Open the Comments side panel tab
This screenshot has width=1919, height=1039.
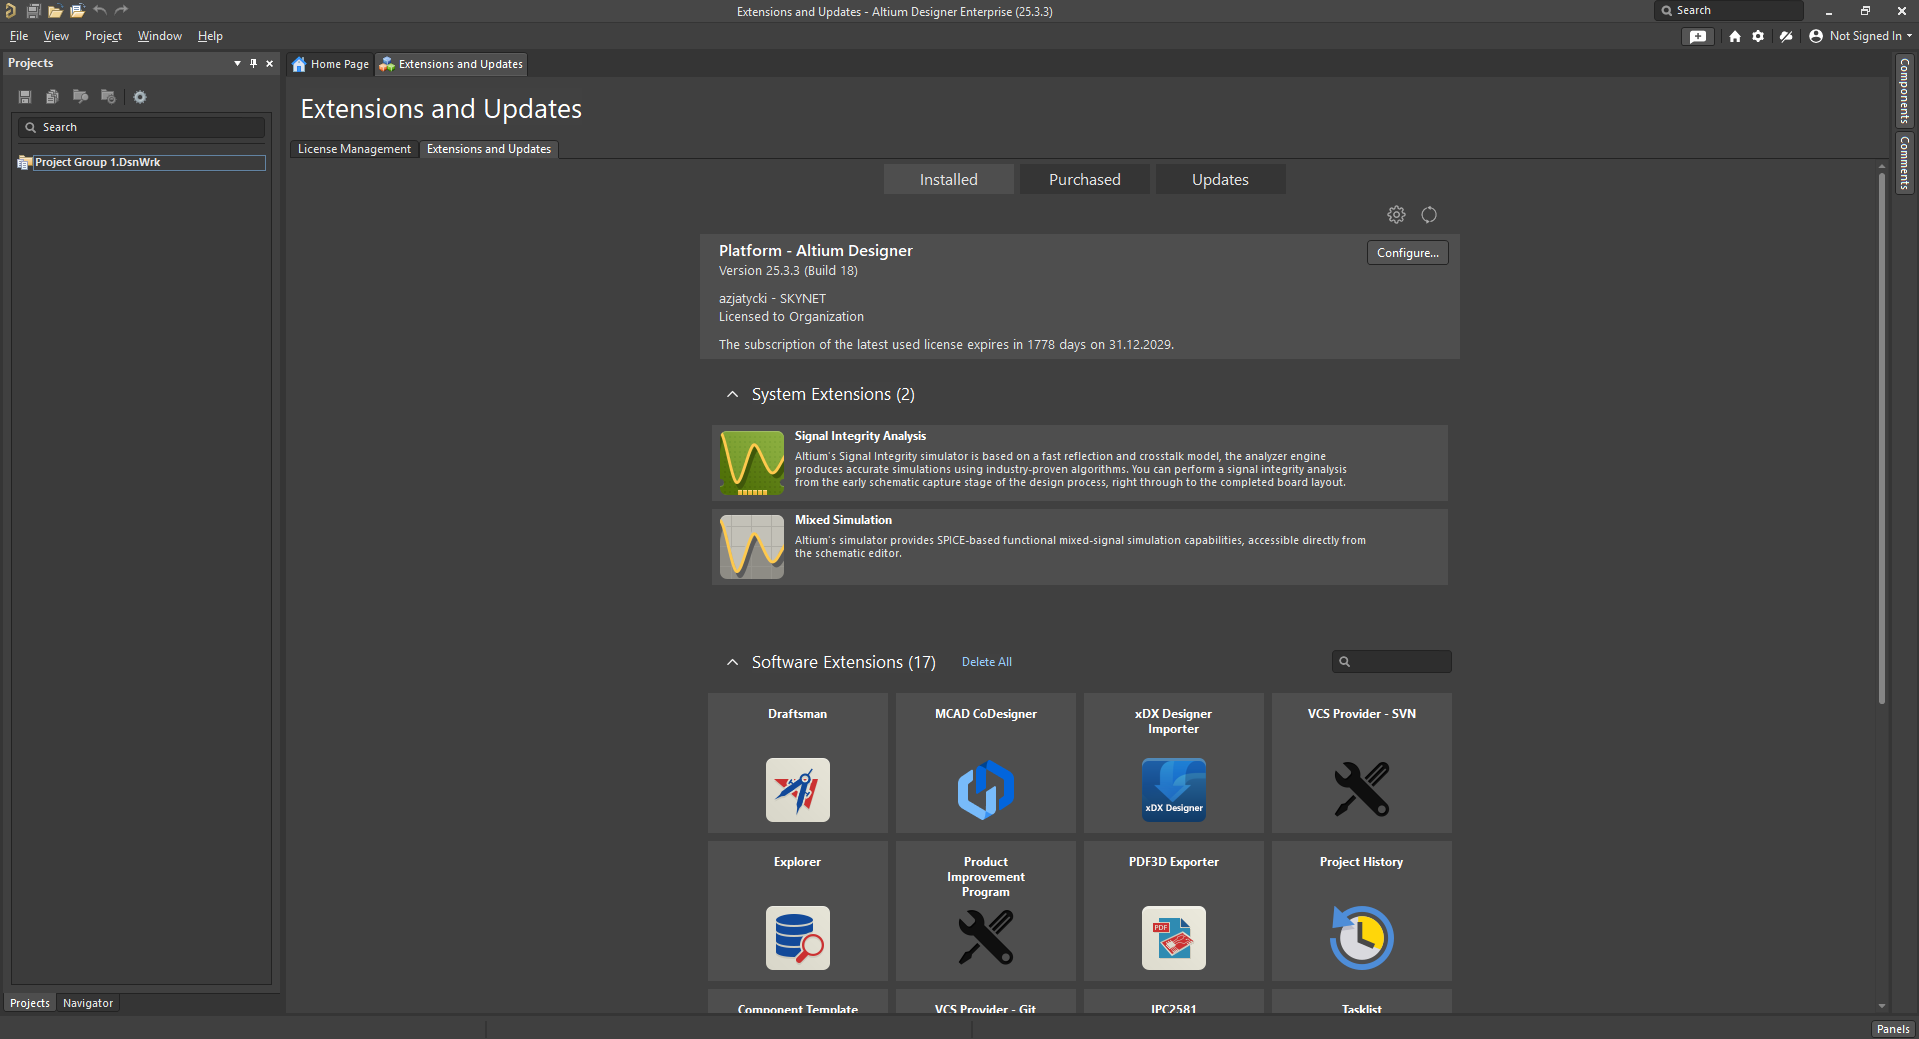(x=1905, y=163)
